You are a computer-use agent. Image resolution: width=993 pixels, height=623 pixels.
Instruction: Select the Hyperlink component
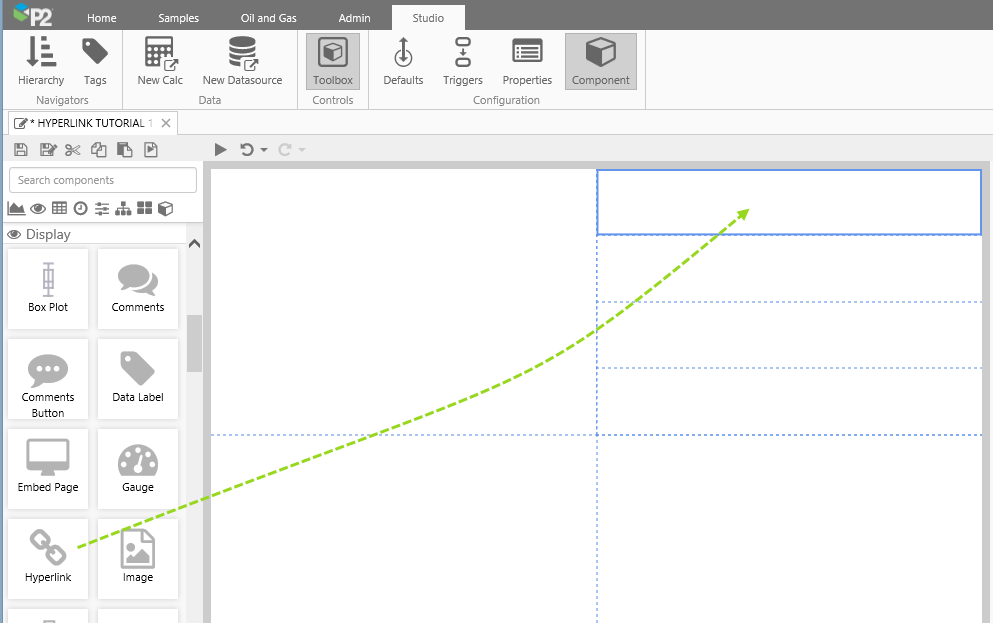click(48, 557)
